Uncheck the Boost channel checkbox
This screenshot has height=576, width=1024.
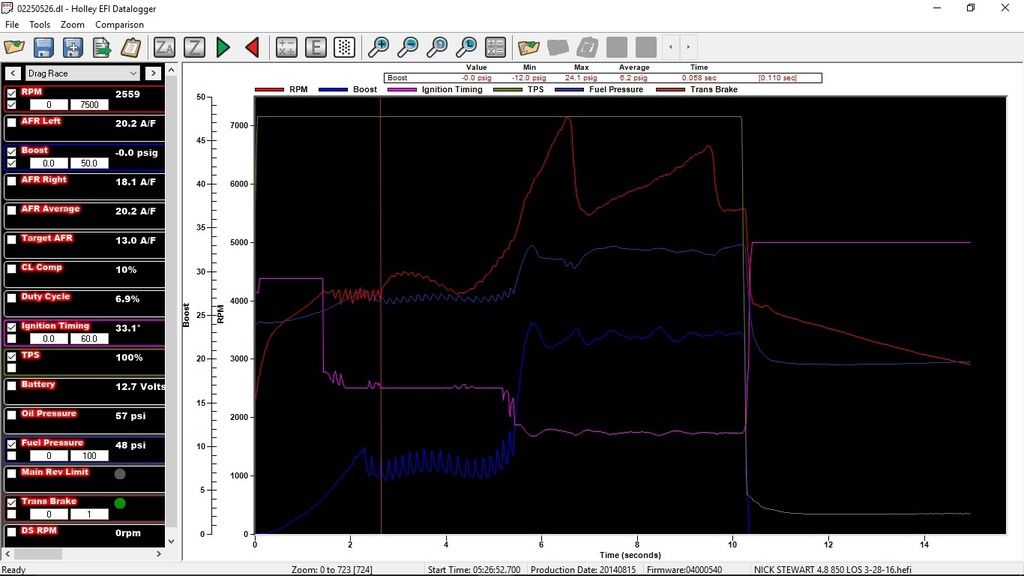(x=12, y=152)
